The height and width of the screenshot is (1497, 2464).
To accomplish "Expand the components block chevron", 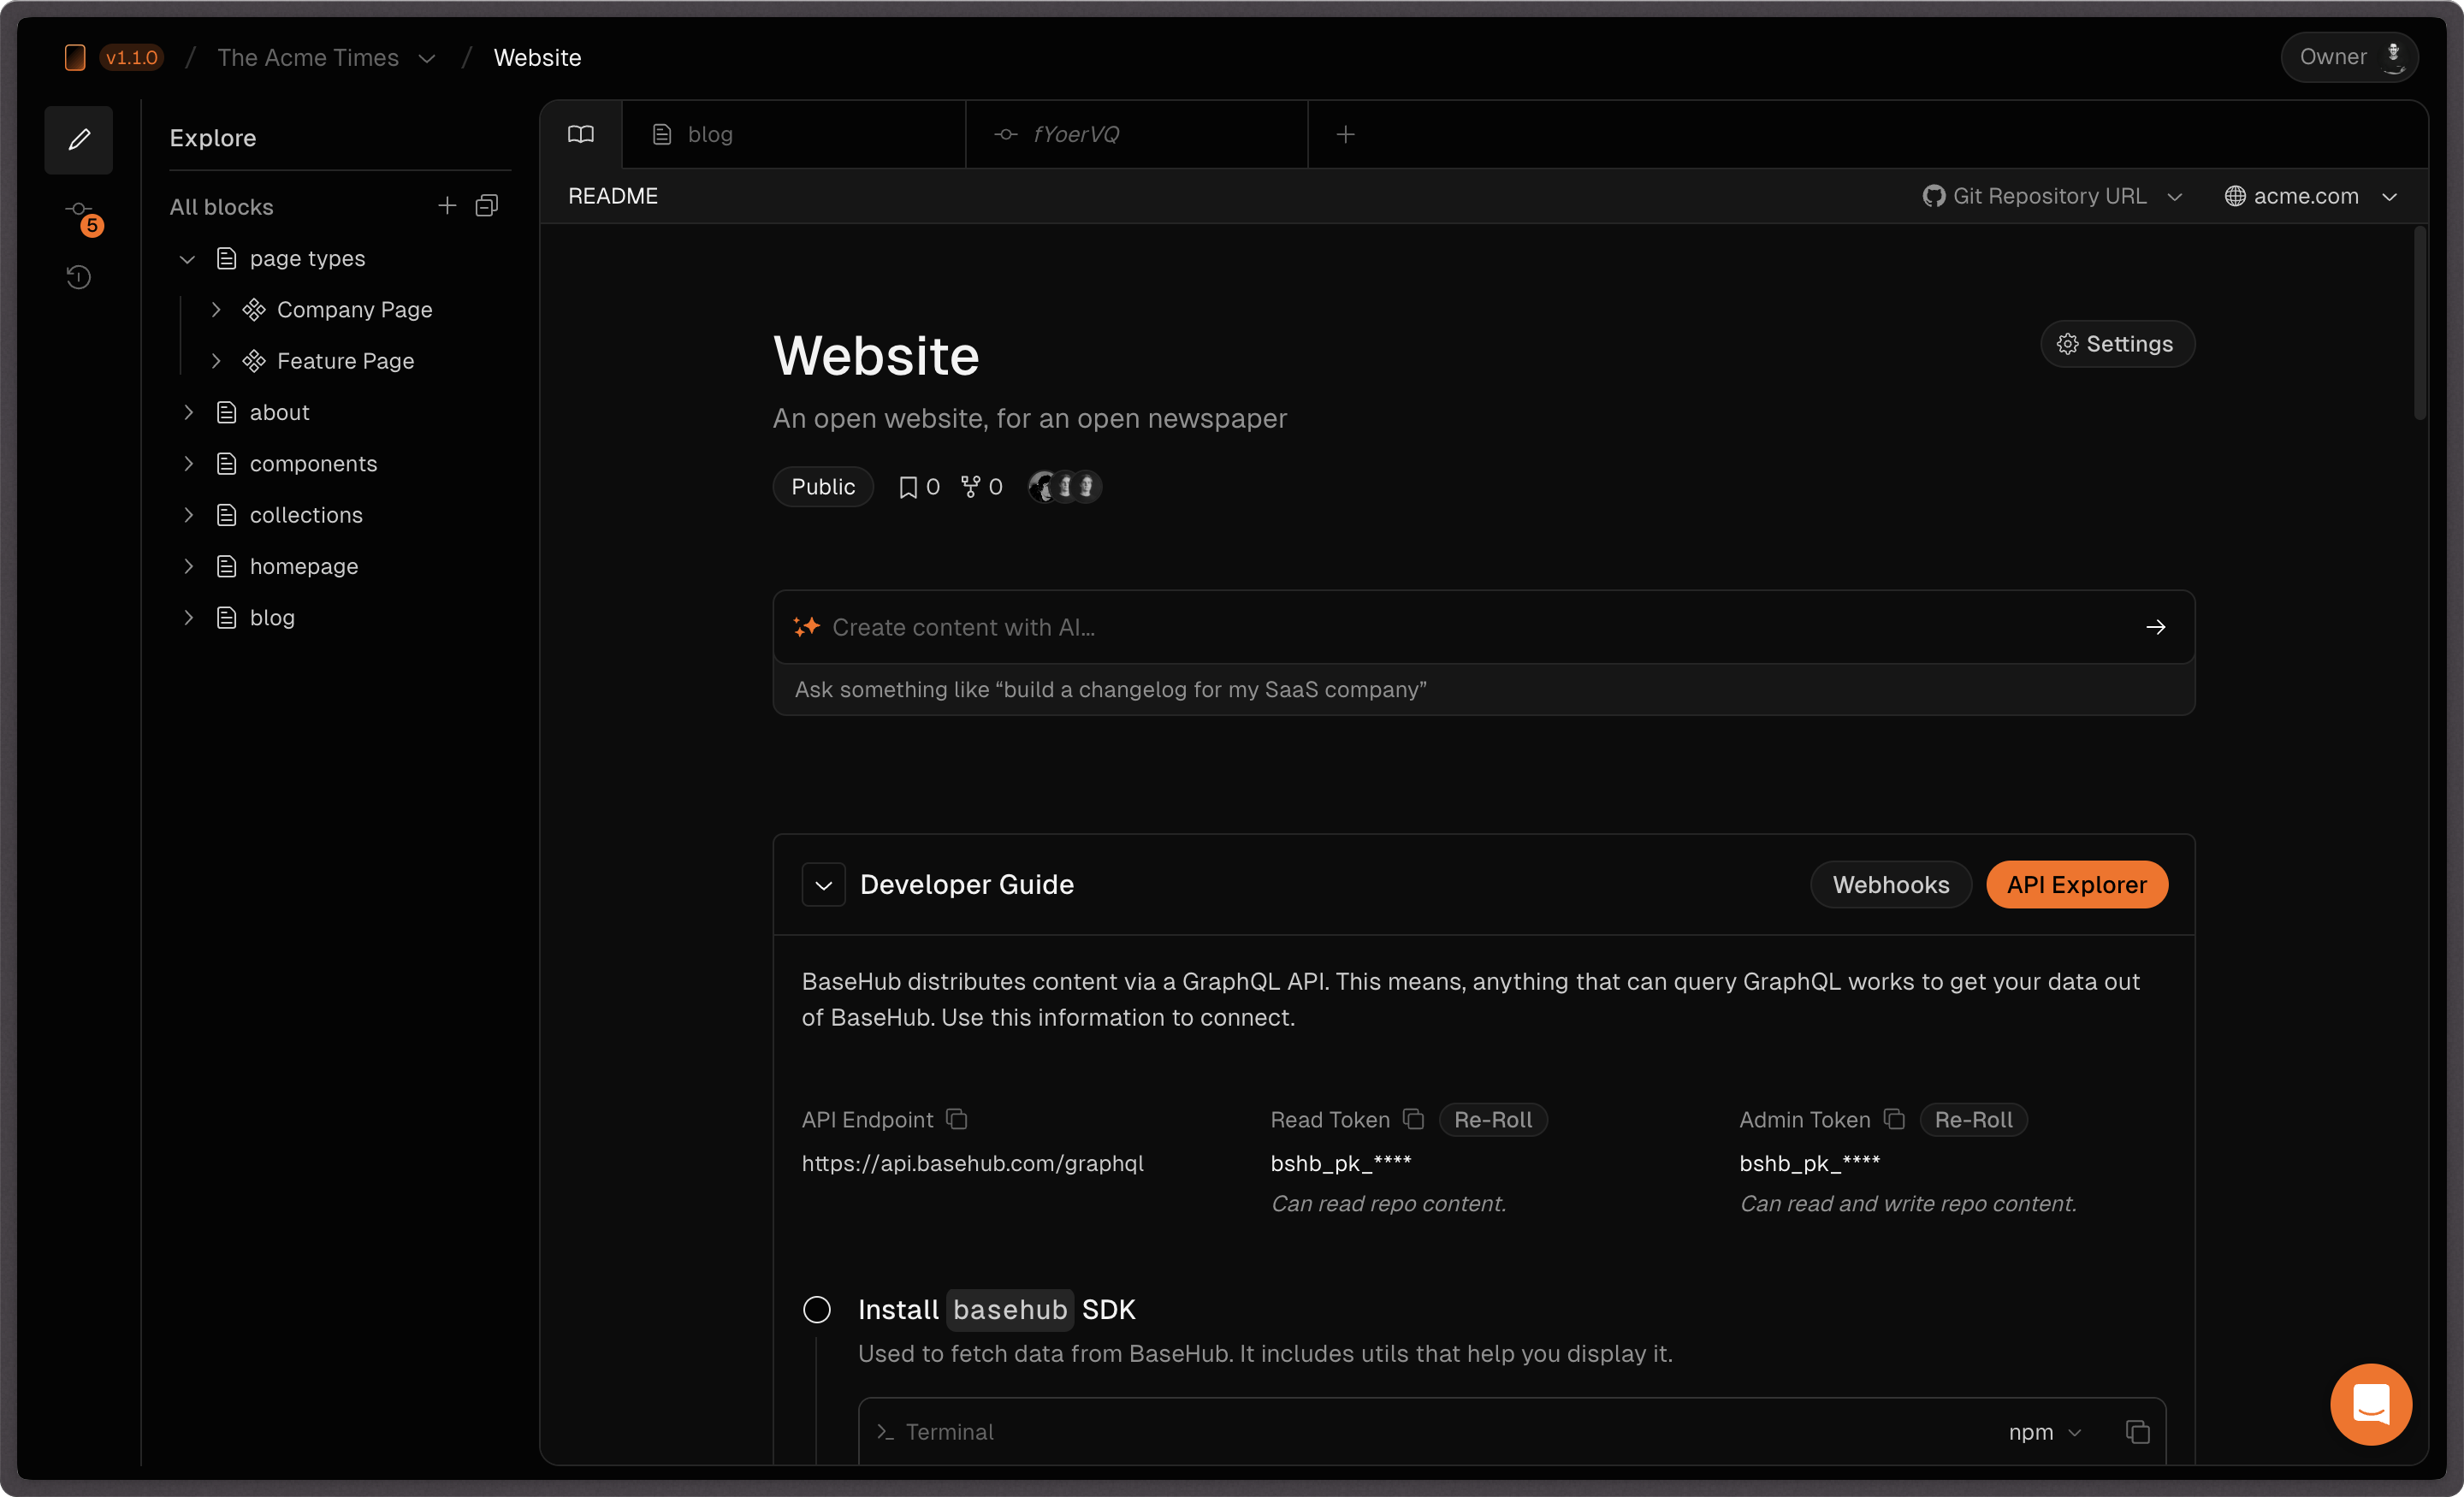I will tap(188, 464).
